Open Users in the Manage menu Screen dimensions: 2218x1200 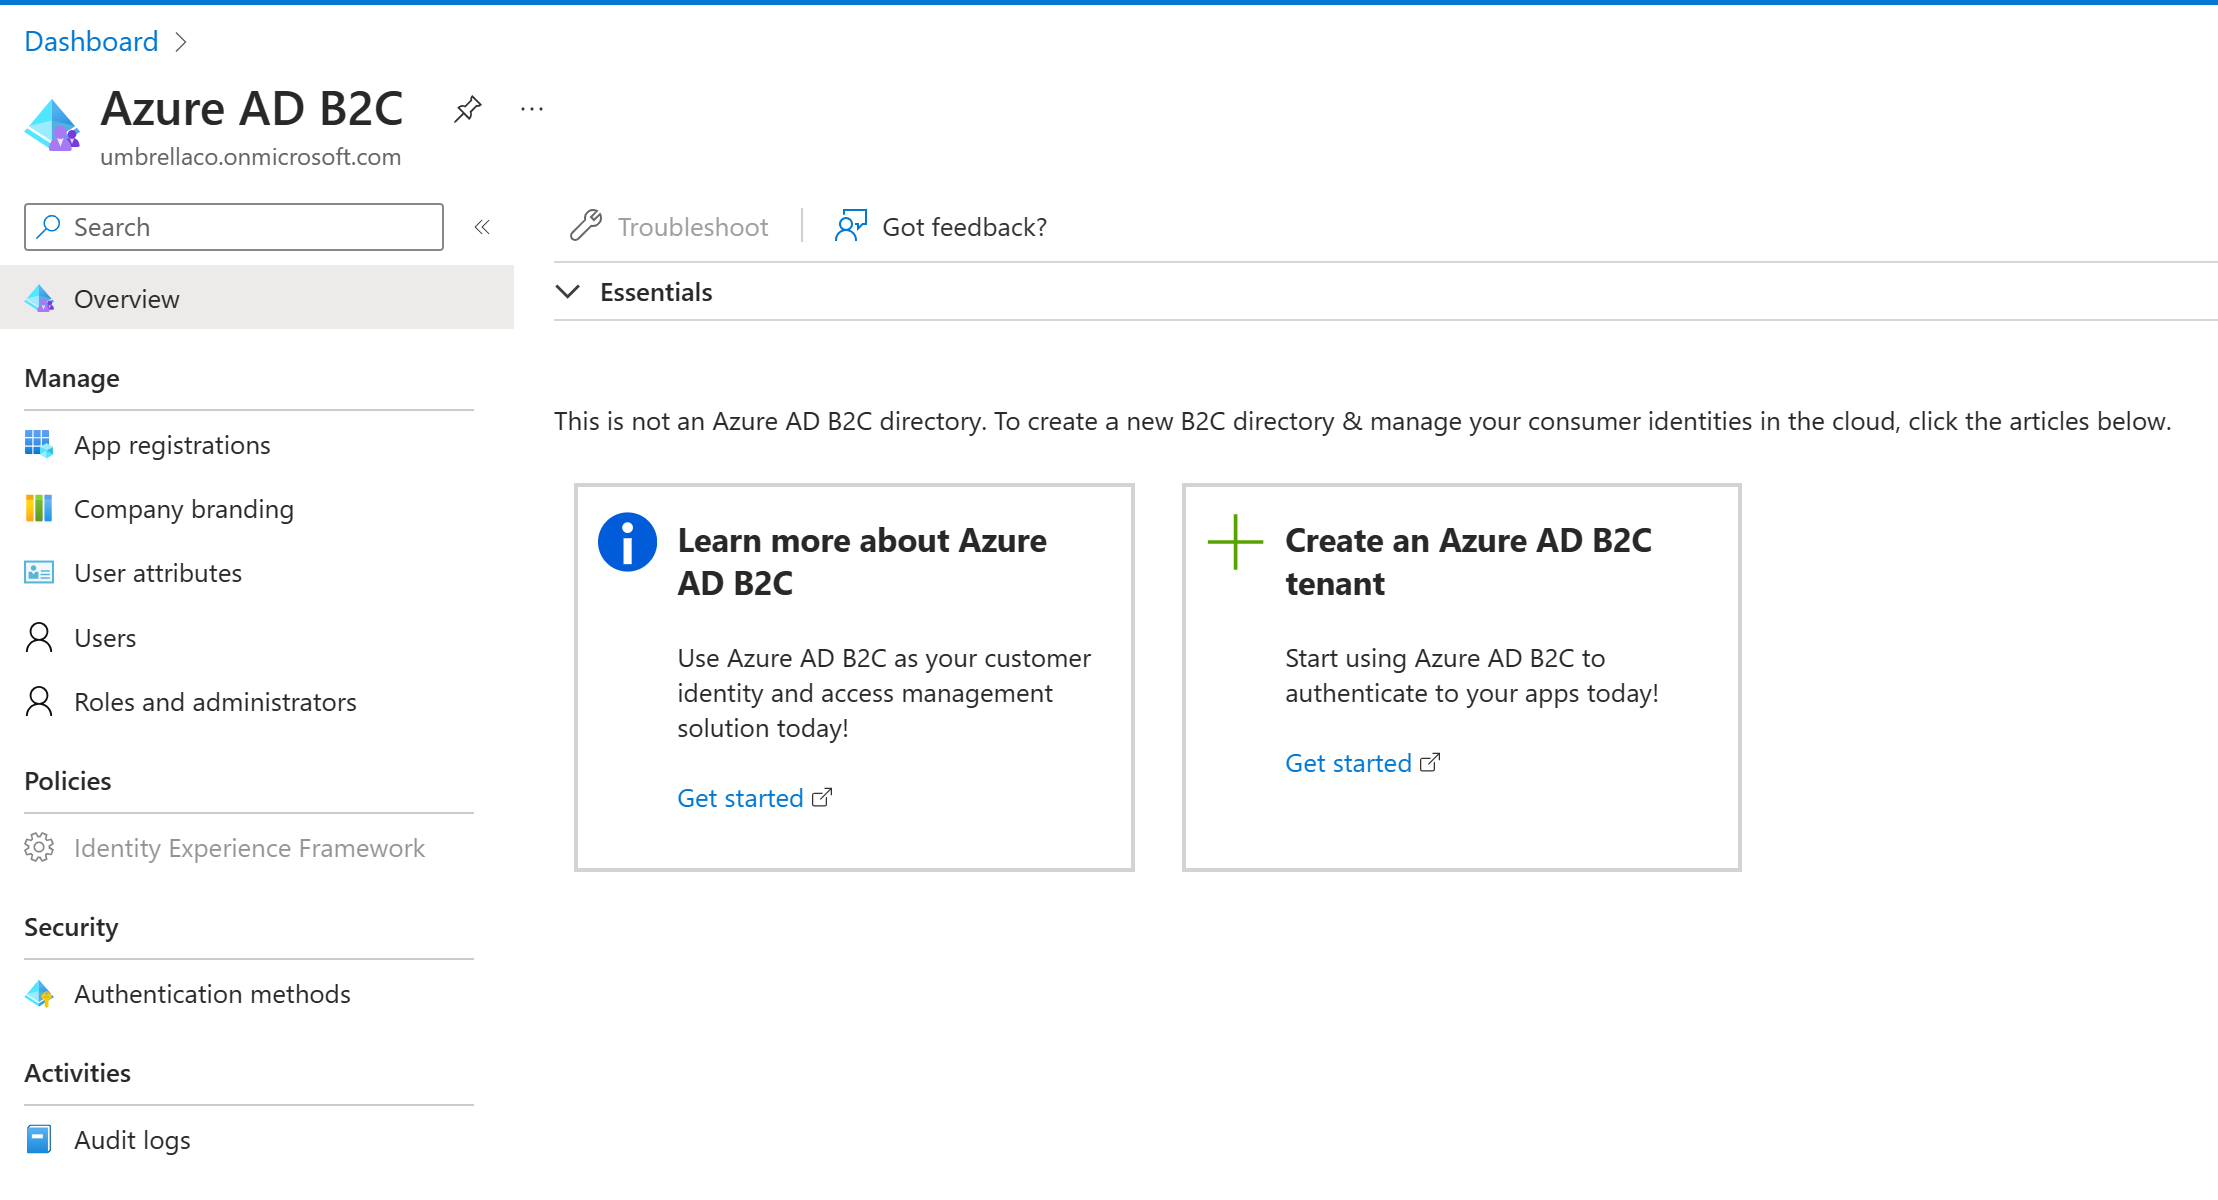click(x=105, y=638)
